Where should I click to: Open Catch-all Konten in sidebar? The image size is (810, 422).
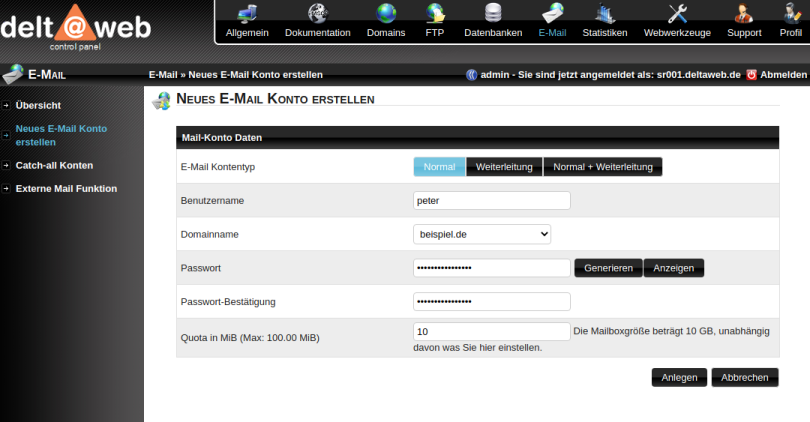coord(54,165)
